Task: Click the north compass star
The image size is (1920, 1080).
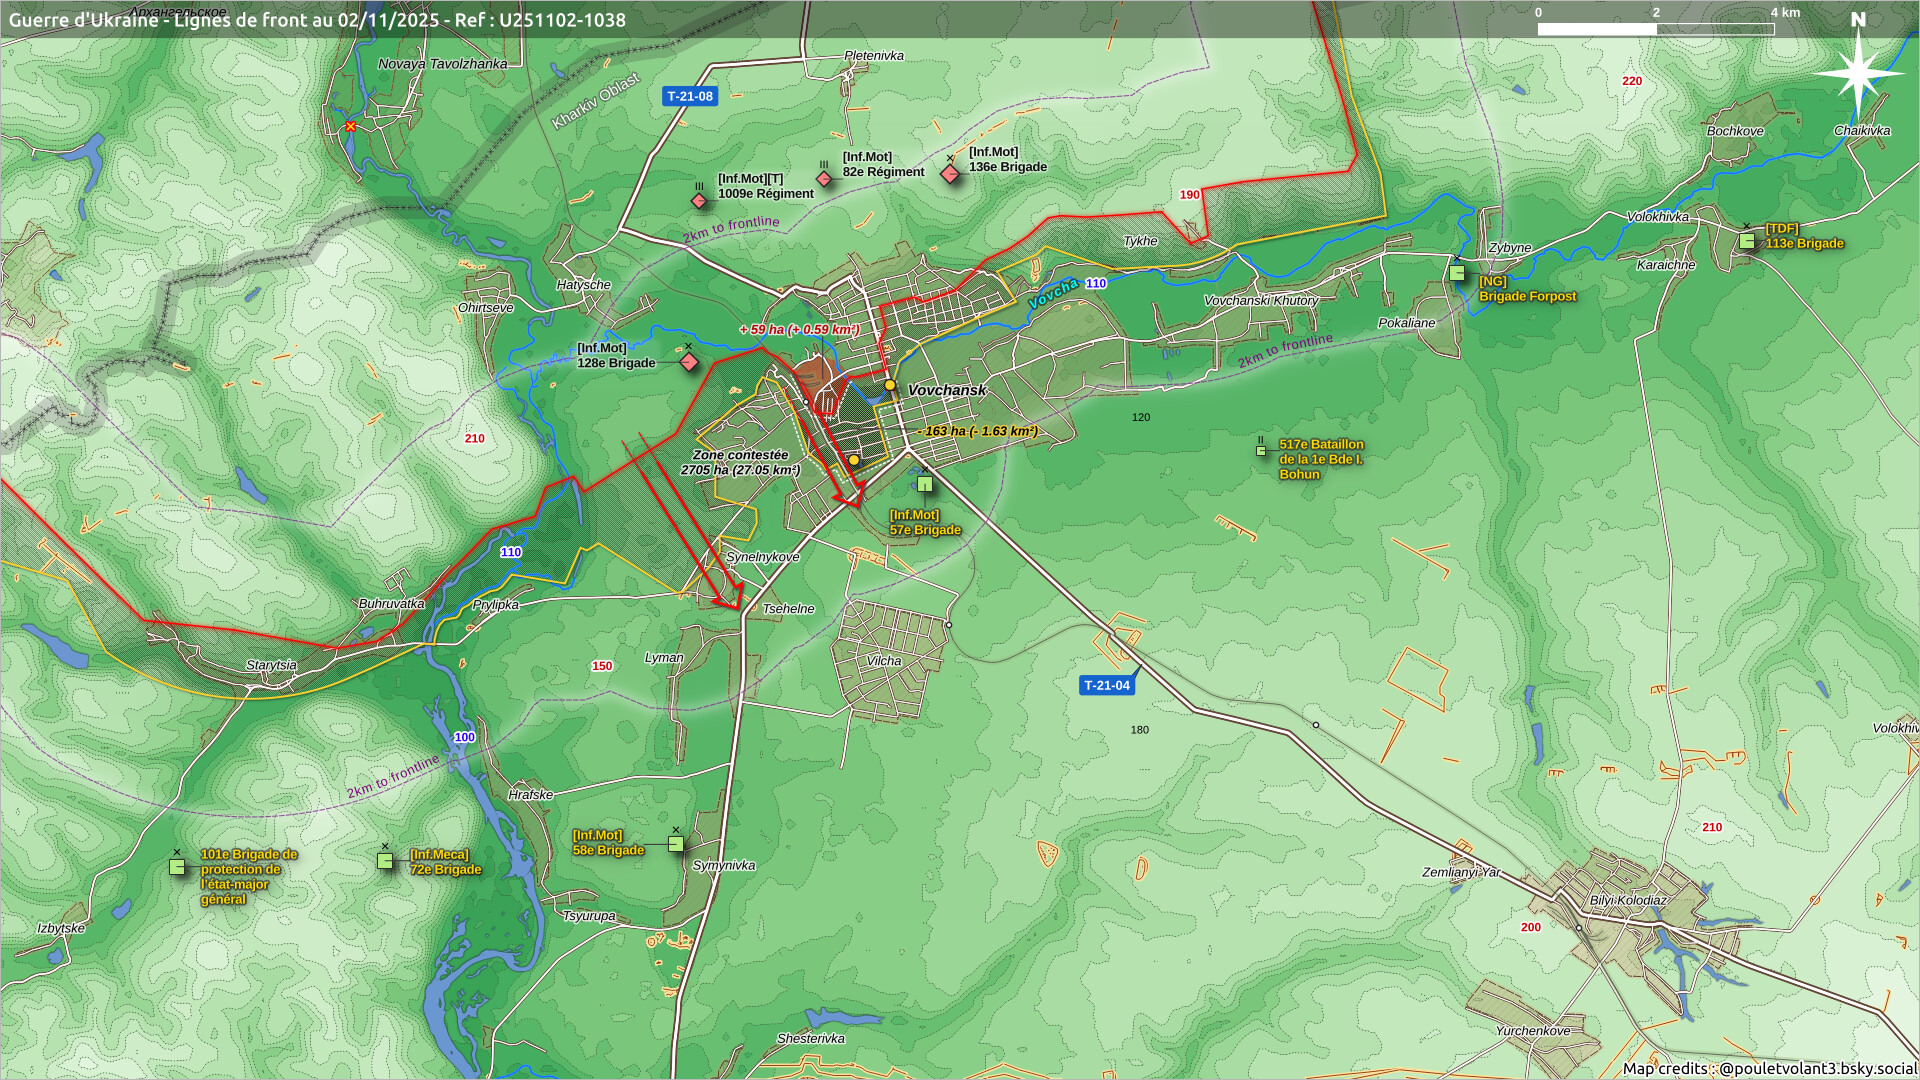Action: tap(1858, 72)
